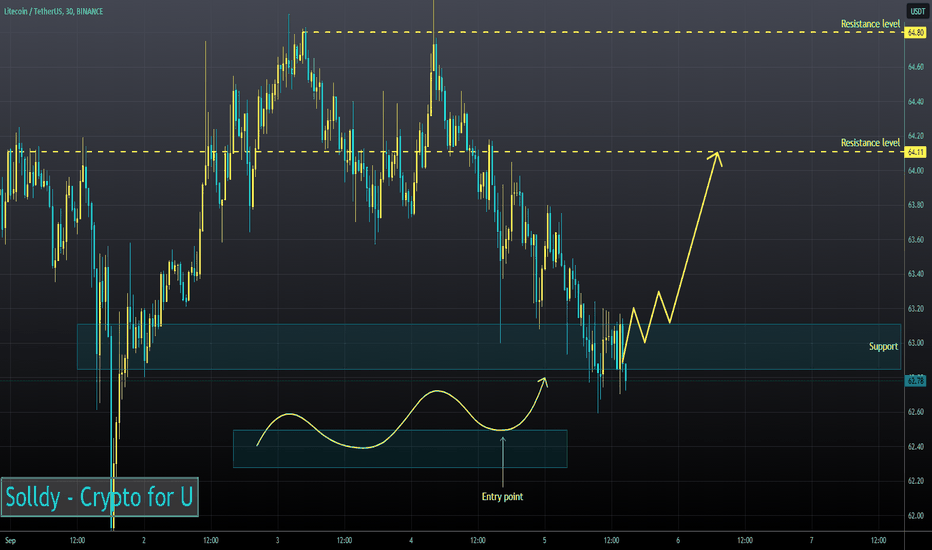Click the date label 4 on time axis
This screenshot has height=550, width=932.
pos(411,540)
